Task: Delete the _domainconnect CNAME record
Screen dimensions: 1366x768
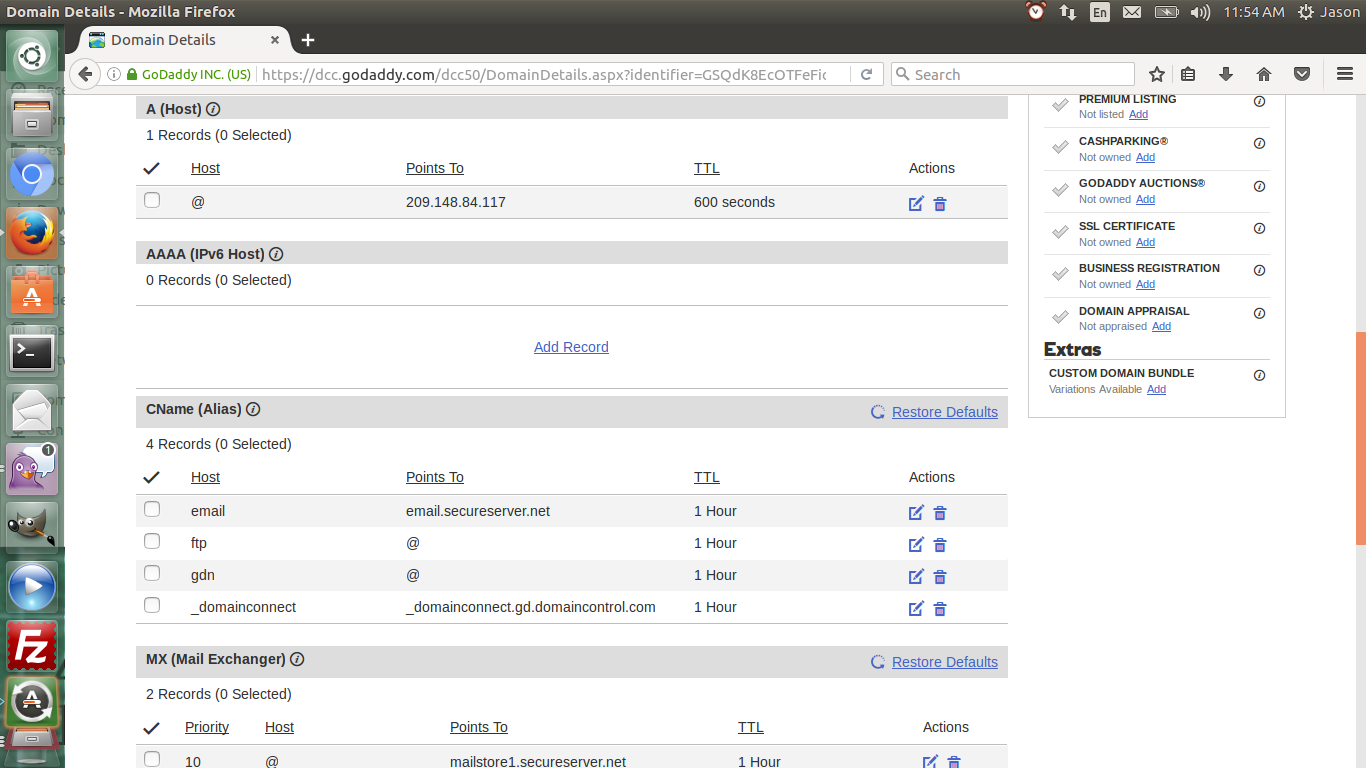Action: pyautogui.click(x=940, y=609)
